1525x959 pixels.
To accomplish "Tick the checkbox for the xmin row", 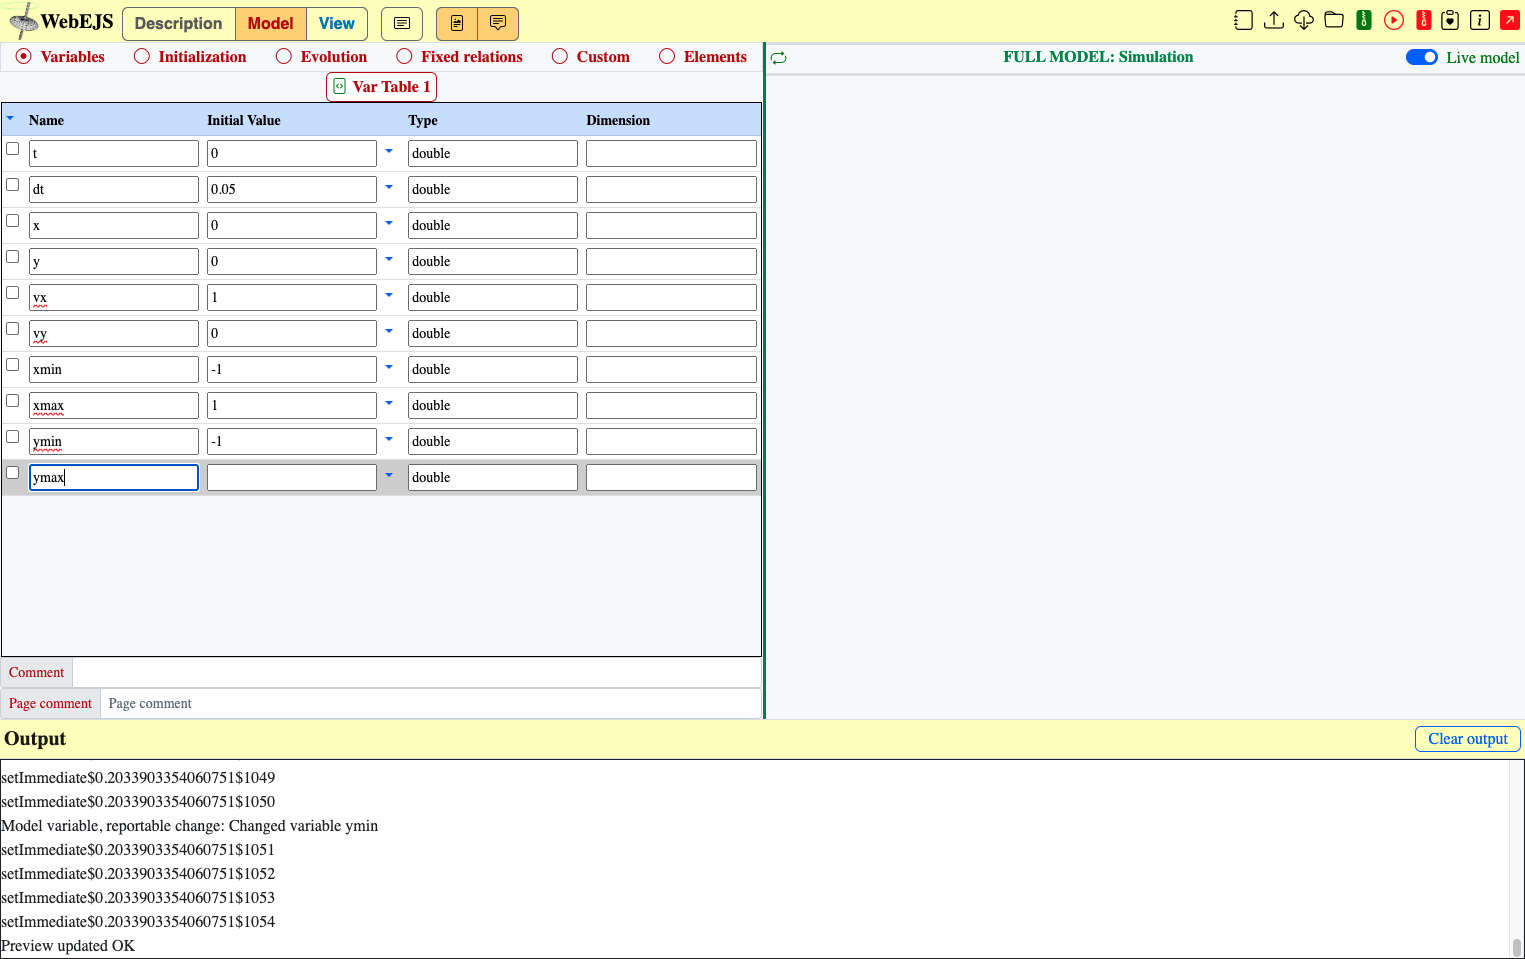I will click(13, 365).
